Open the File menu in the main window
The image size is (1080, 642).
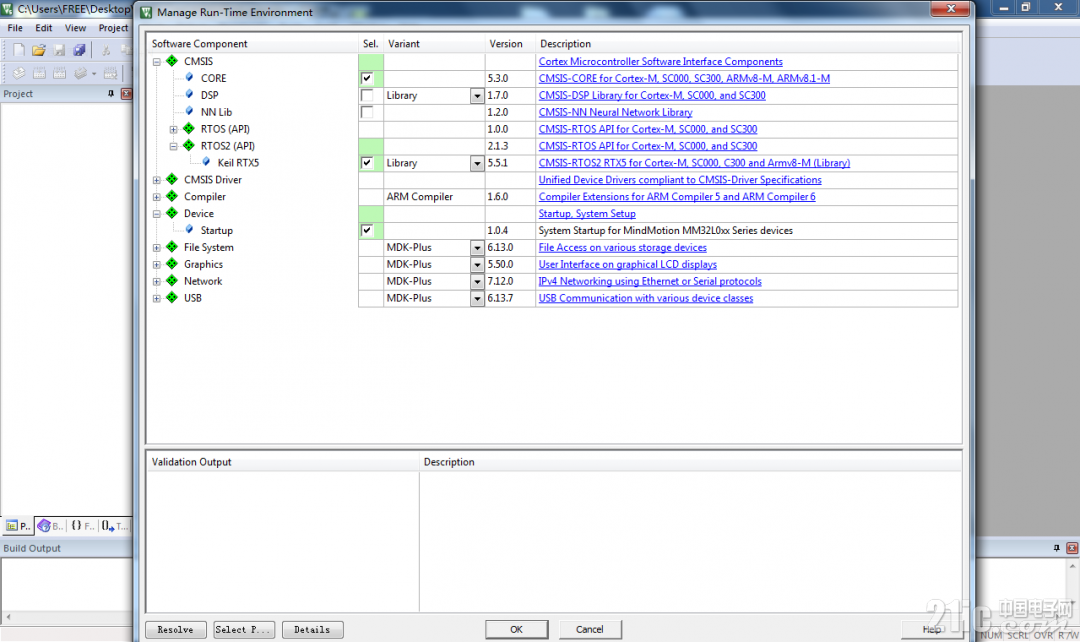click(15, 28)
